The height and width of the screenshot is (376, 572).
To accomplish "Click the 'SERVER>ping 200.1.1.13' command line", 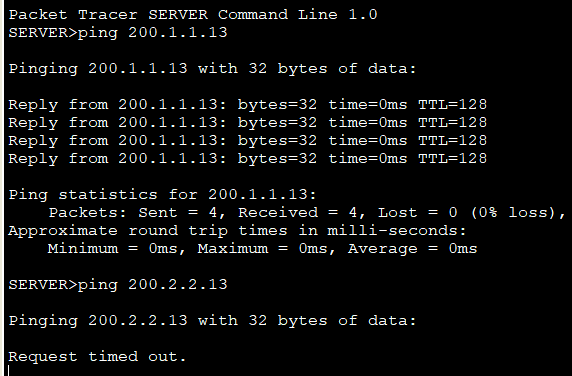I will coord(118,33).
